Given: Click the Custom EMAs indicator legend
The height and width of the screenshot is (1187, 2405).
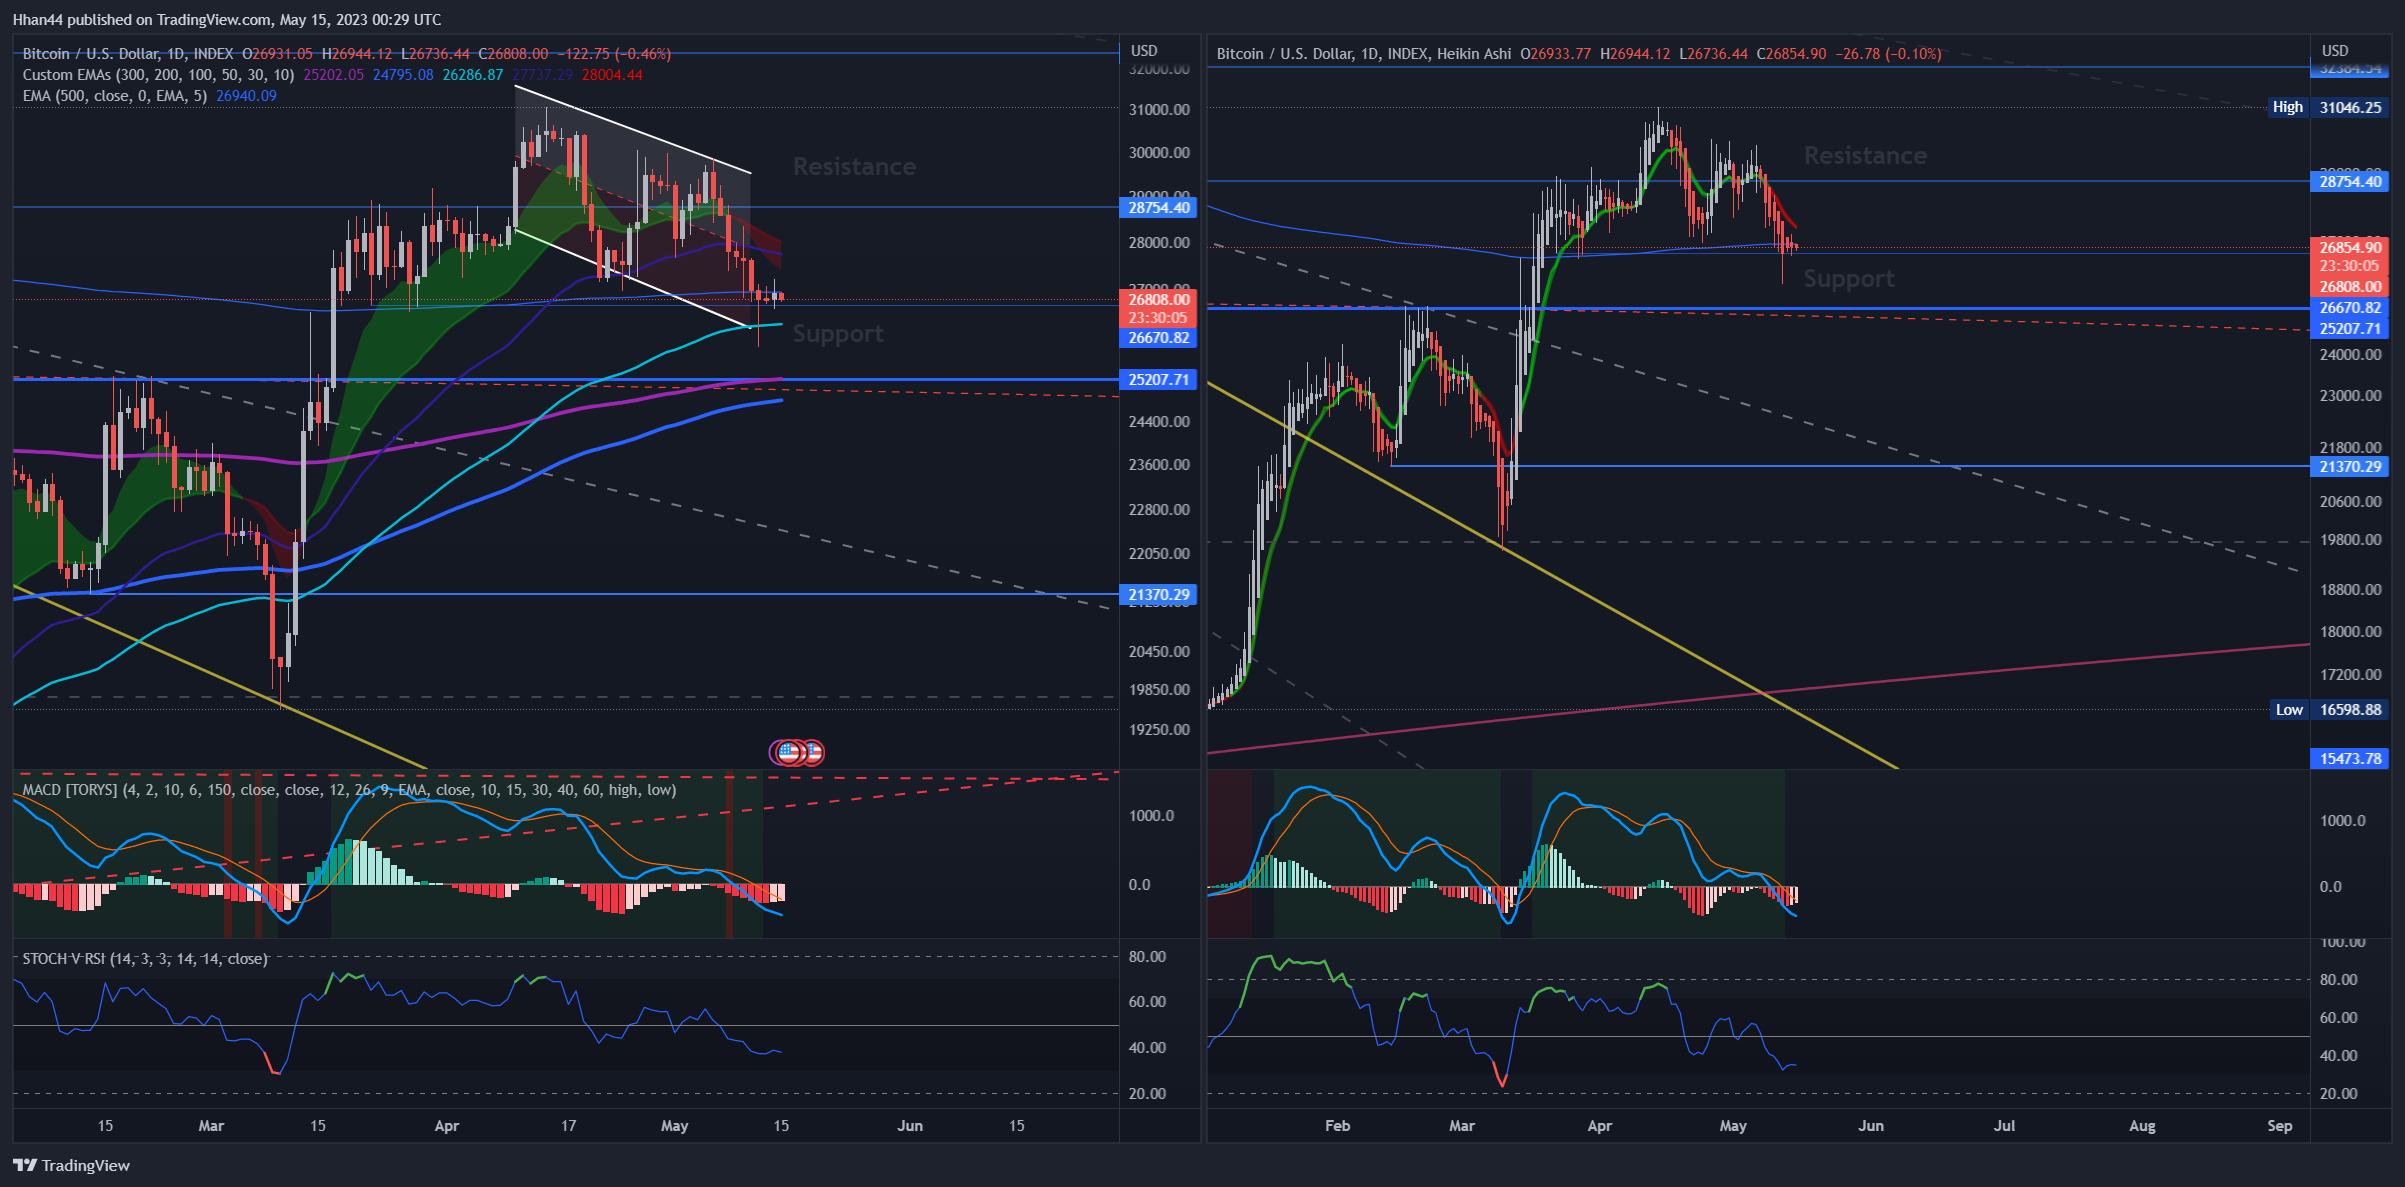Looking at the screenshot, I should click(158, 75).
